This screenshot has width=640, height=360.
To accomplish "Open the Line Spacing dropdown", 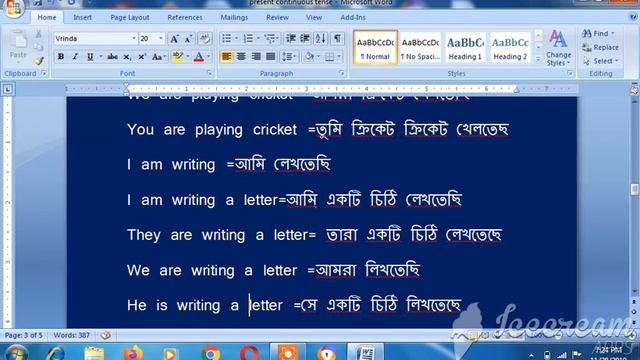I will [x=289, y=57].
